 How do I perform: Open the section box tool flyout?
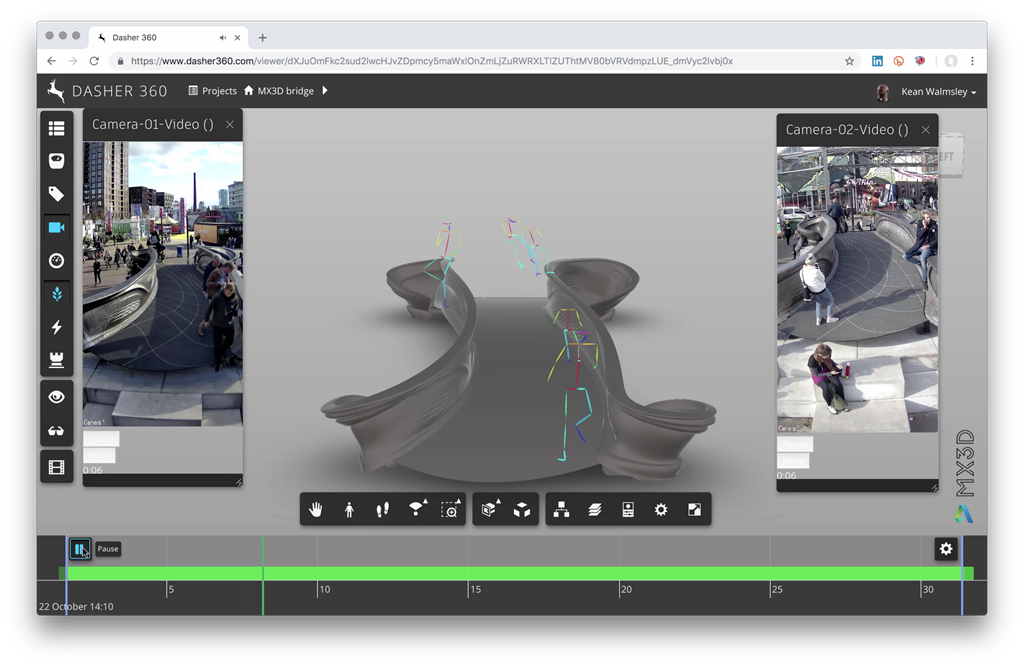click(489, 510)
